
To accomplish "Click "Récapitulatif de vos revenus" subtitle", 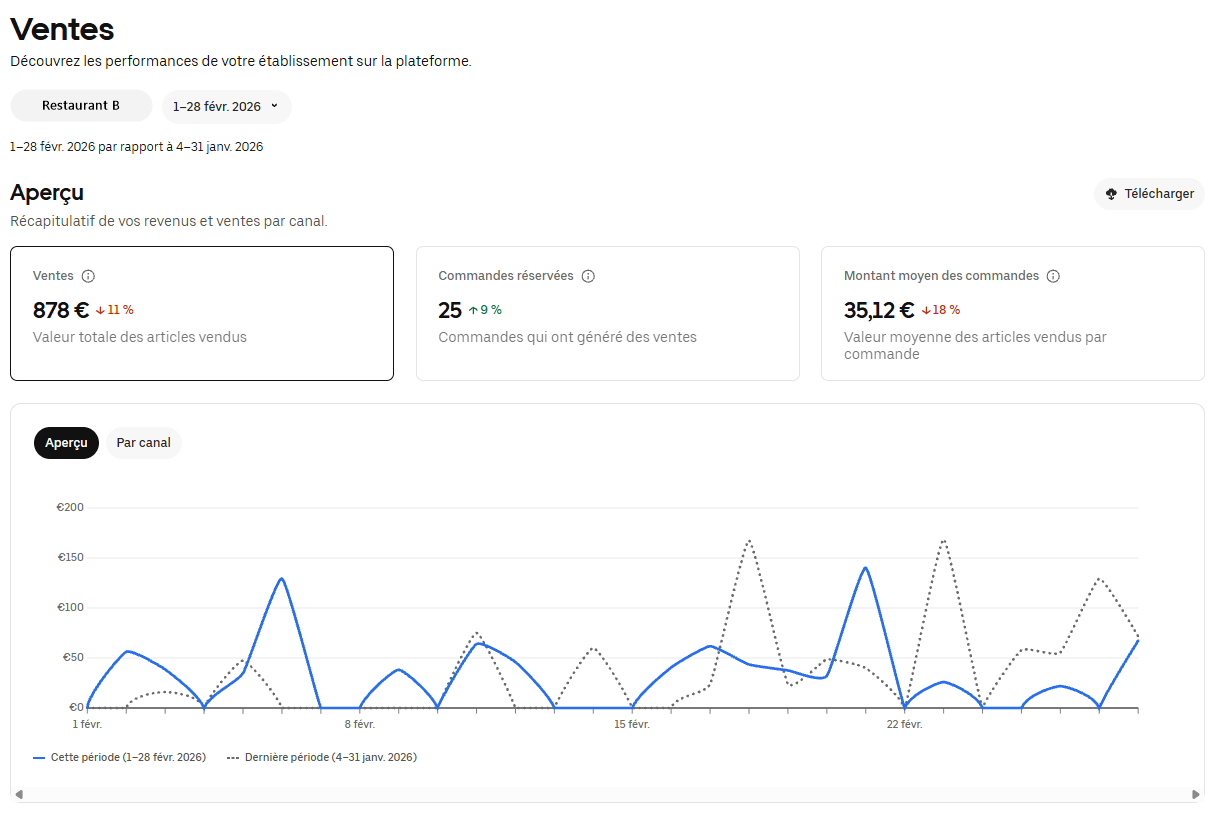I will click(169, 221).
